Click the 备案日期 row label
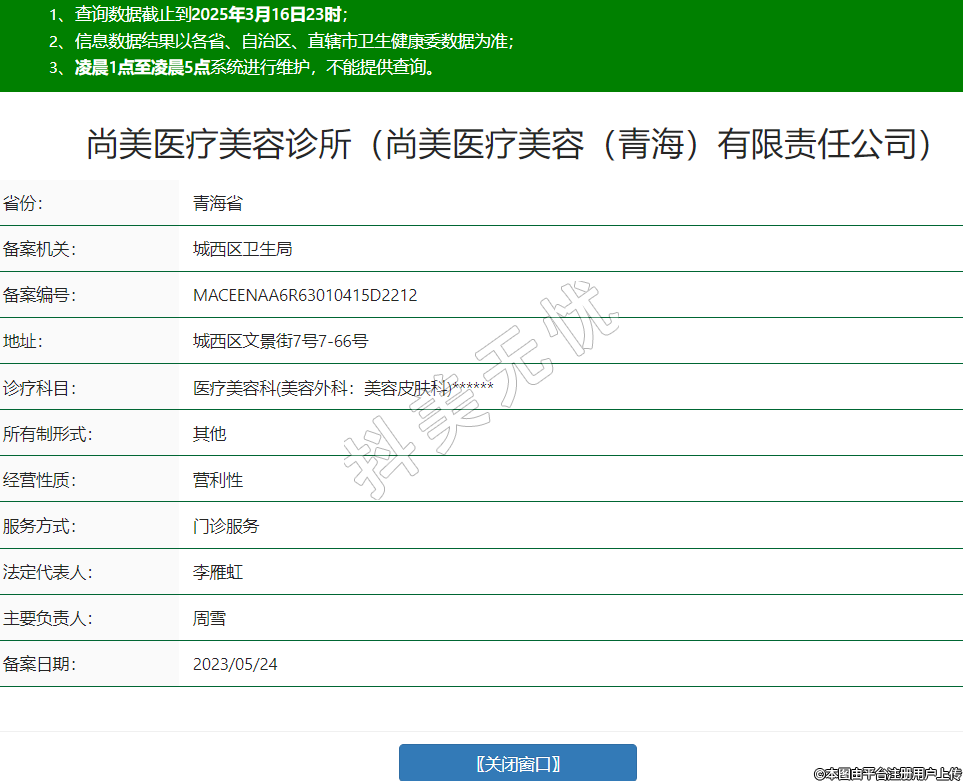The width and height of the screenshot is (963, 781). (39, 664)
